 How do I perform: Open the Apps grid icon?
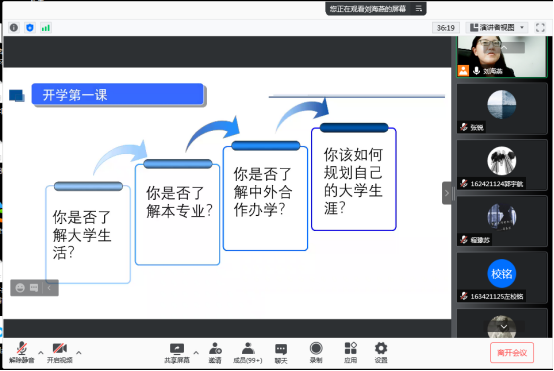point(350,353)
